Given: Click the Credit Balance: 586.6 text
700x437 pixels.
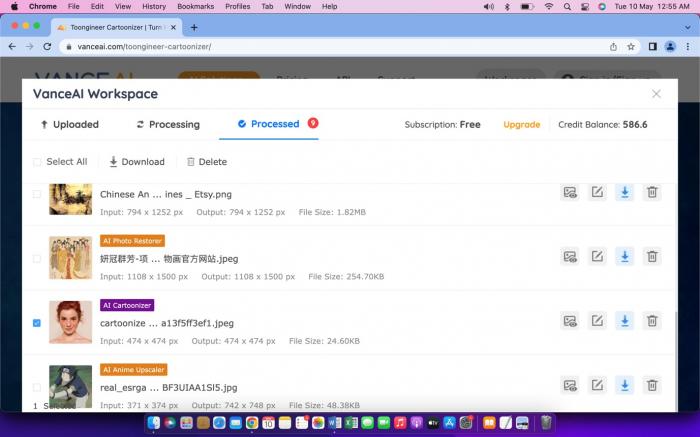Looking at the screenshot, I should coord(603,125).
